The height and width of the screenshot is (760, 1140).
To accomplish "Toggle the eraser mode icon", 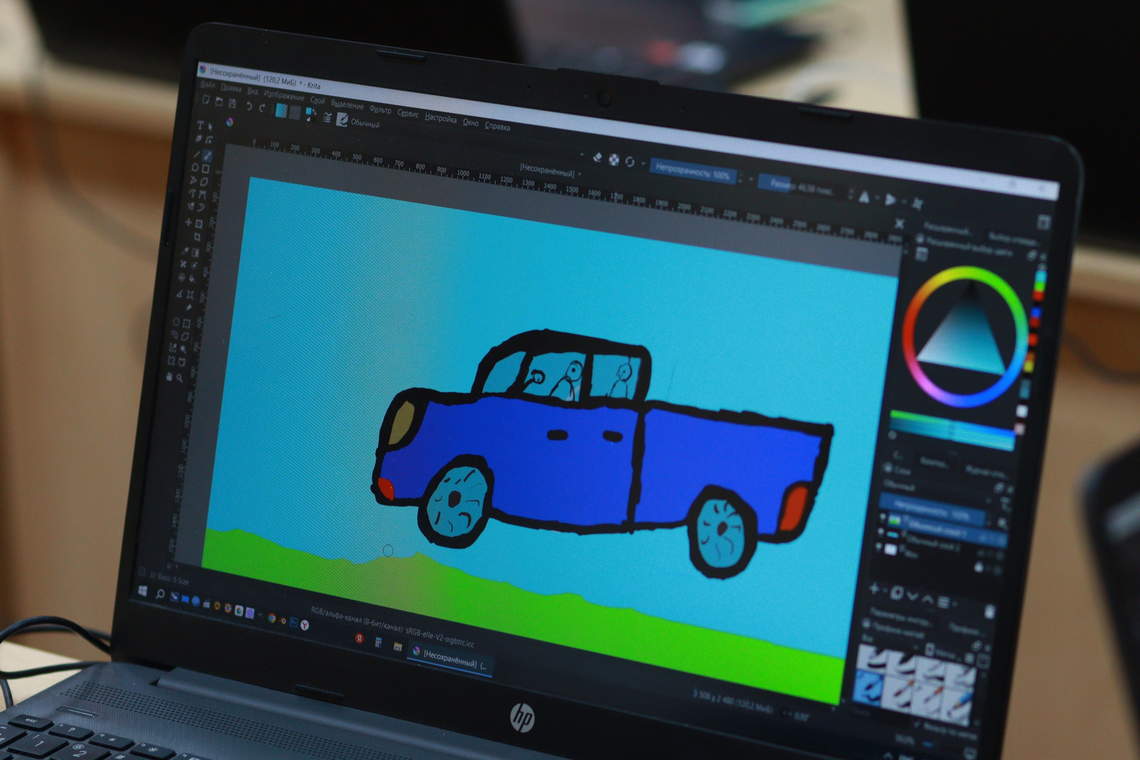I will tap(598, 157).
